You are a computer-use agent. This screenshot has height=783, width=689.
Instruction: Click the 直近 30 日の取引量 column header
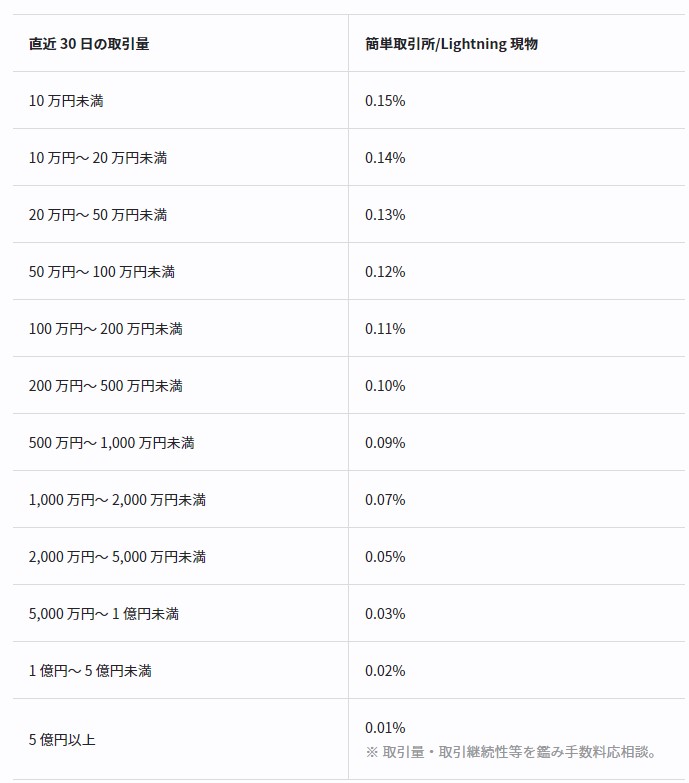pos(89,44)
